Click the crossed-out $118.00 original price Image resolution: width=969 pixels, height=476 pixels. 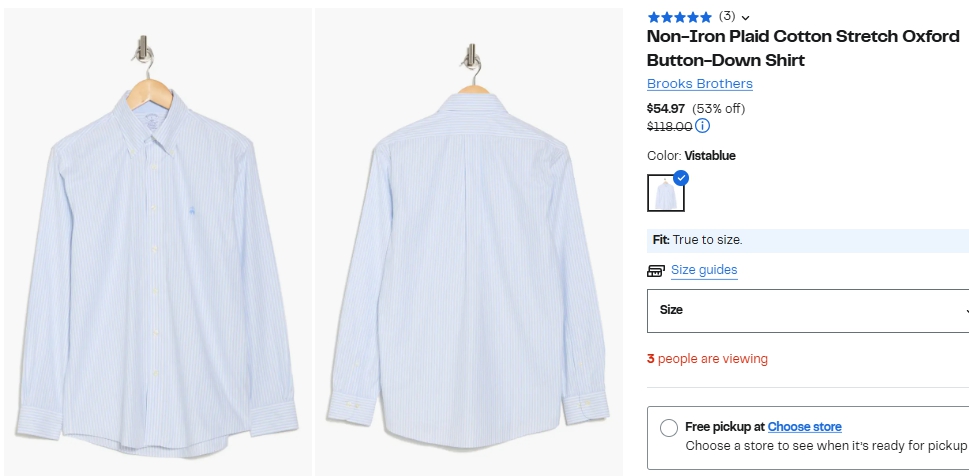coord(669,126)
